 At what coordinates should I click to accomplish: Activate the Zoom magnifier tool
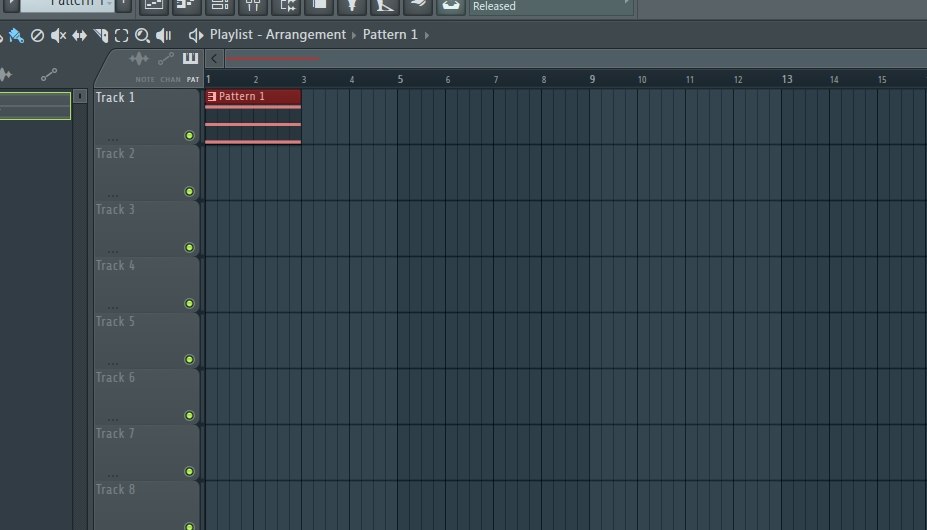pyautogui.click(x=142, y=35)
